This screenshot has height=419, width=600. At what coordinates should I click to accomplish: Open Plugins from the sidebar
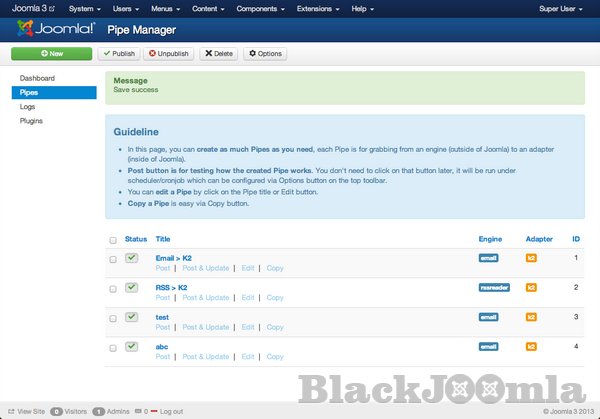(31, 120)
